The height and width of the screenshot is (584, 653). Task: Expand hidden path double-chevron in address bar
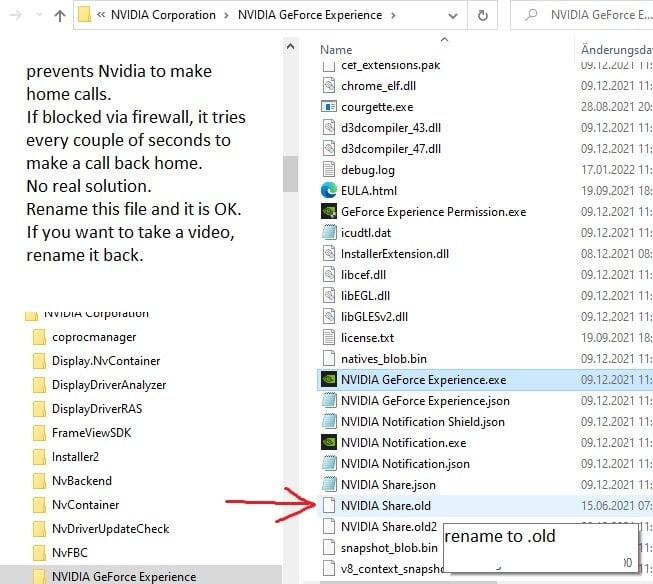[101, 15]
